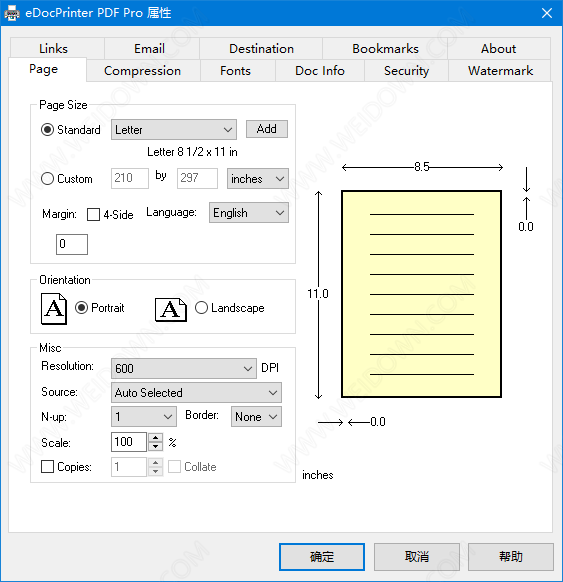The height and width of the screenshot is (582, 563).
Task: Click the 'Letter 8 1/2 x 11 in' text
Action: 192,152
